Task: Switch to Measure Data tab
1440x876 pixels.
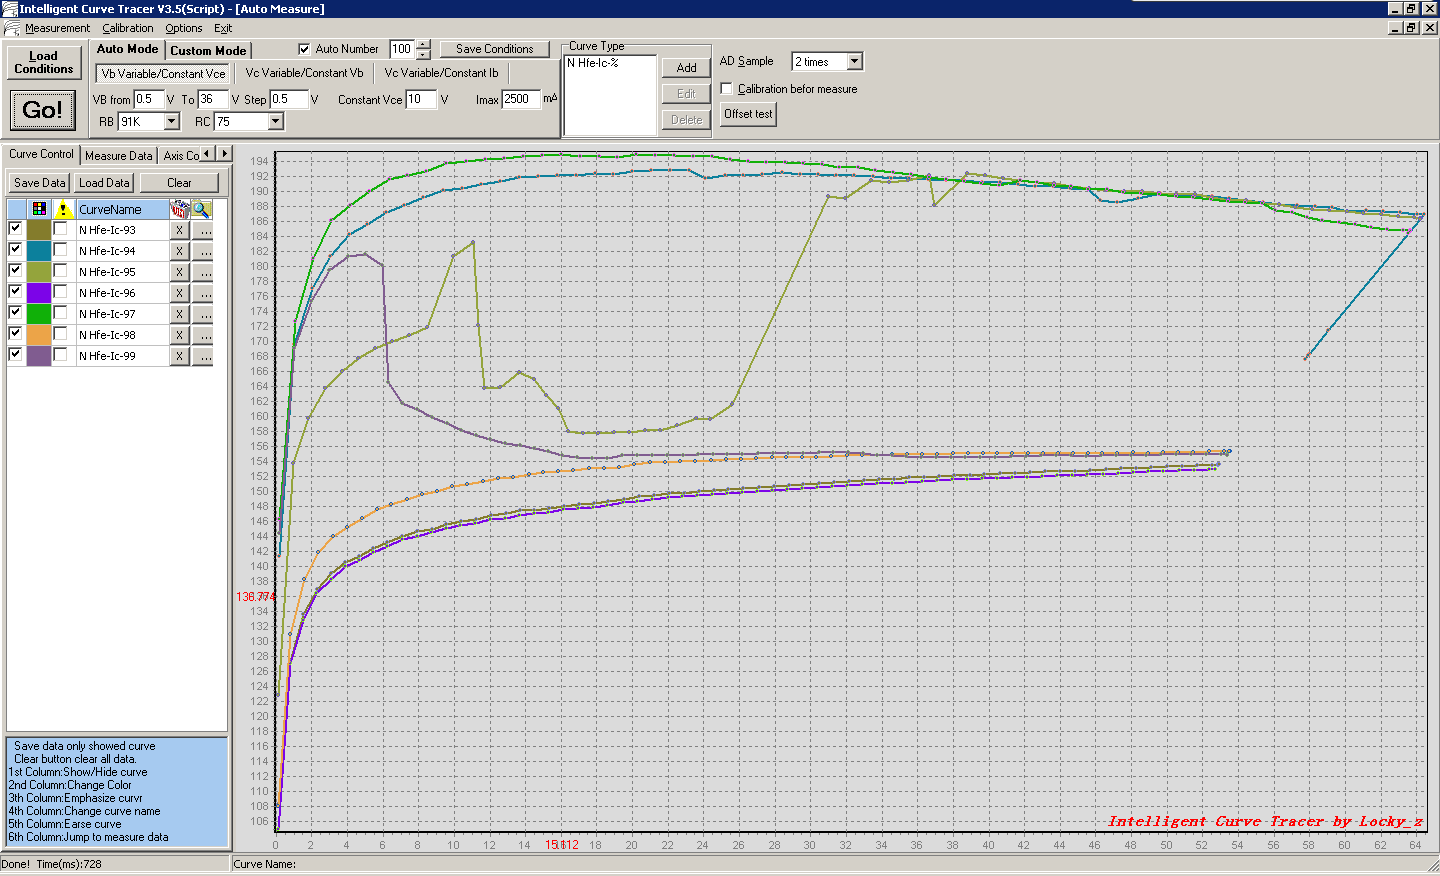Action: click(119, 156)
